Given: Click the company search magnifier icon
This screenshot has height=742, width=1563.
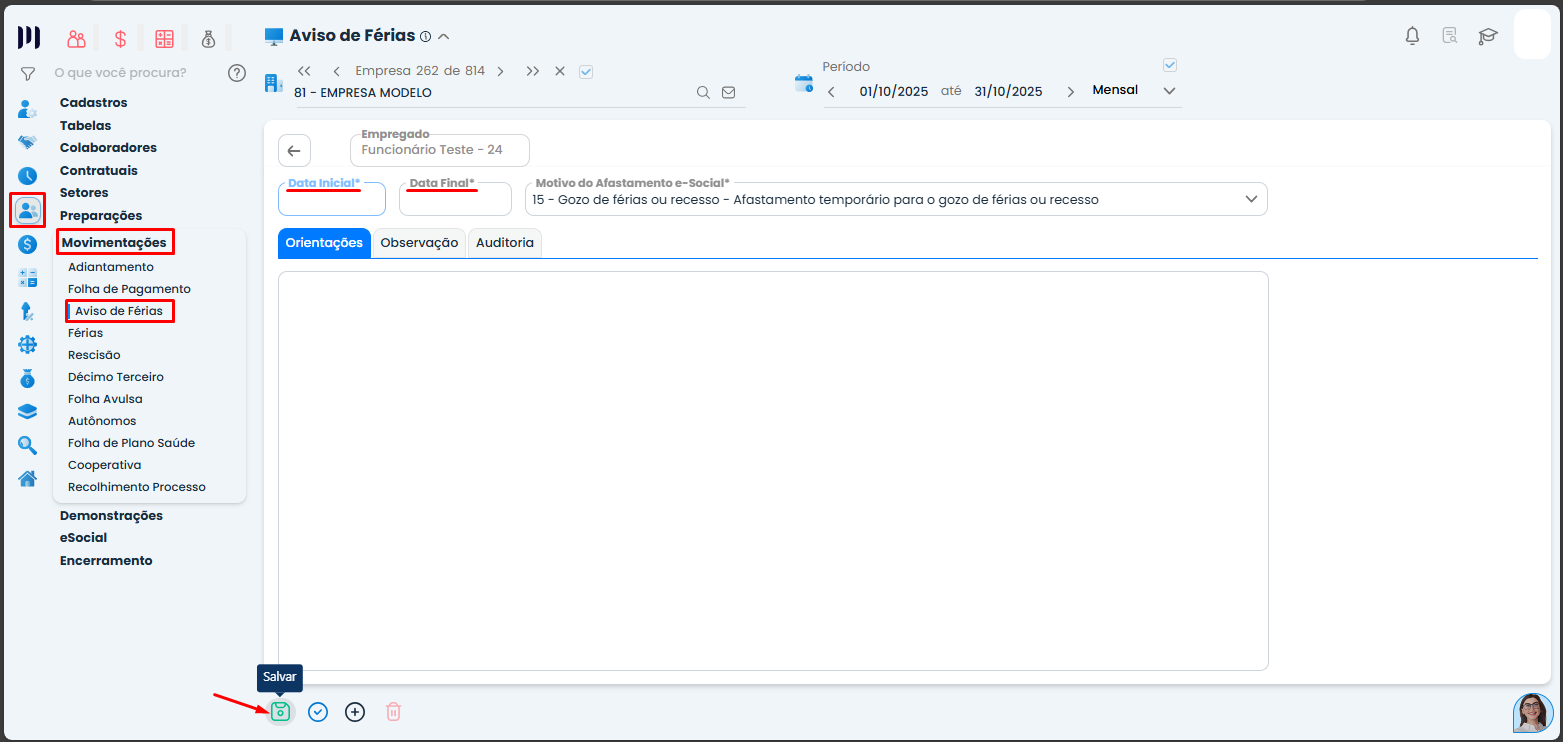Looking at the screenshot, I should tap(703, 92).
